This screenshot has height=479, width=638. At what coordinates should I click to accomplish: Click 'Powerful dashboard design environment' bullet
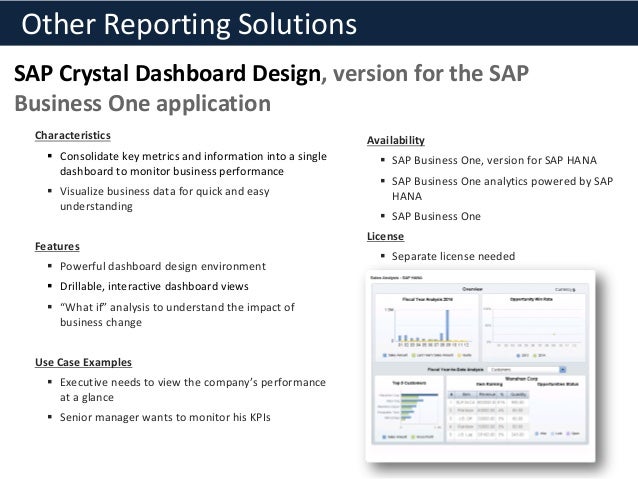coord(163,266)
